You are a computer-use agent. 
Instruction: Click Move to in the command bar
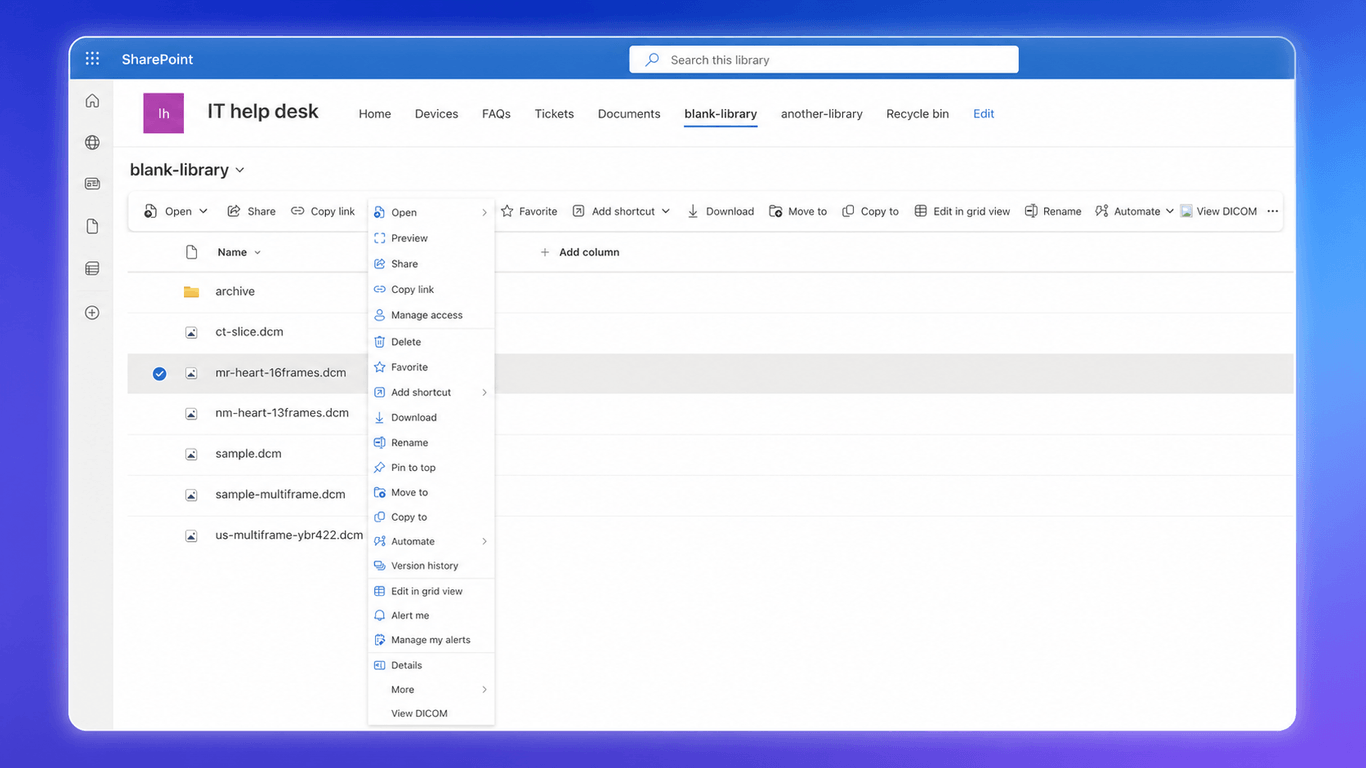(798, 211)
